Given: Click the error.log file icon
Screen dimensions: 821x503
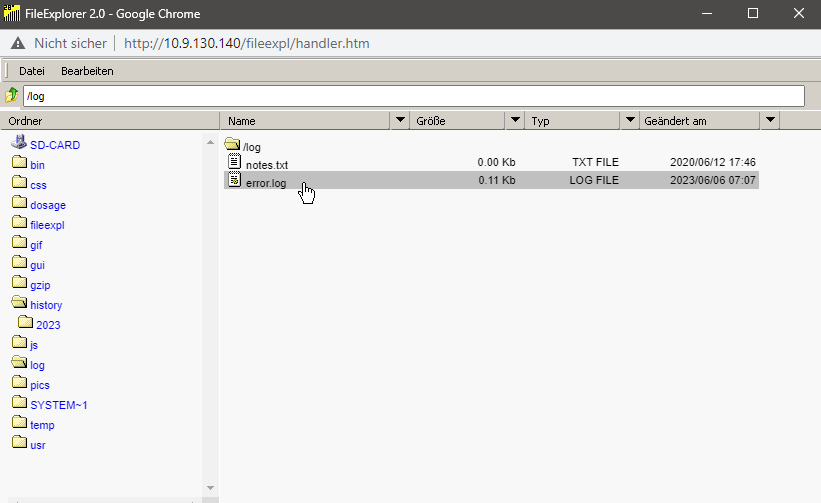Looking at the screenshot, I should pos(235,180).
